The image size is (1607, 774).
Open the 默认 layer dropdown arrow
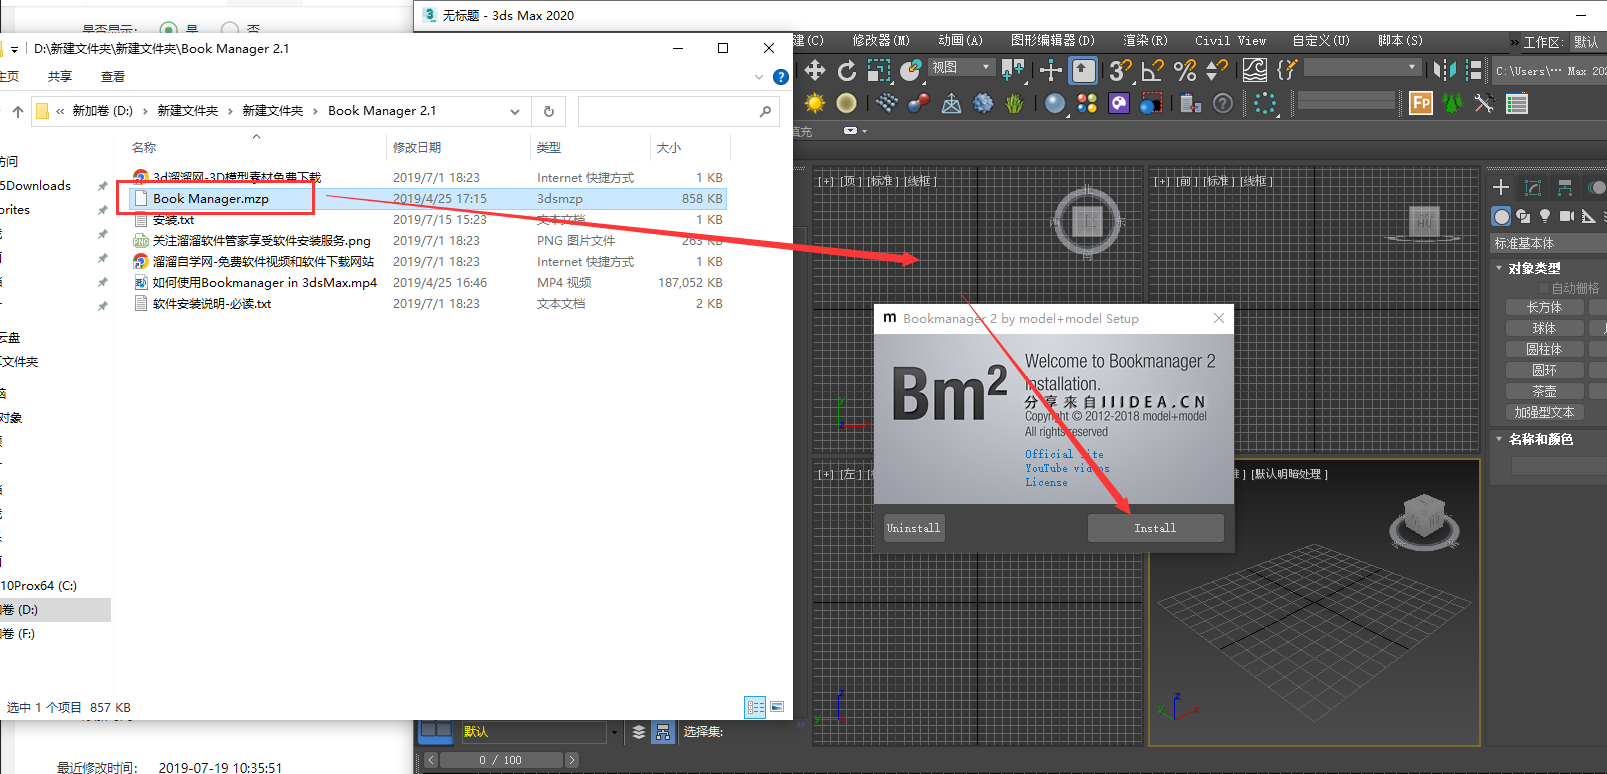point(614,732)
